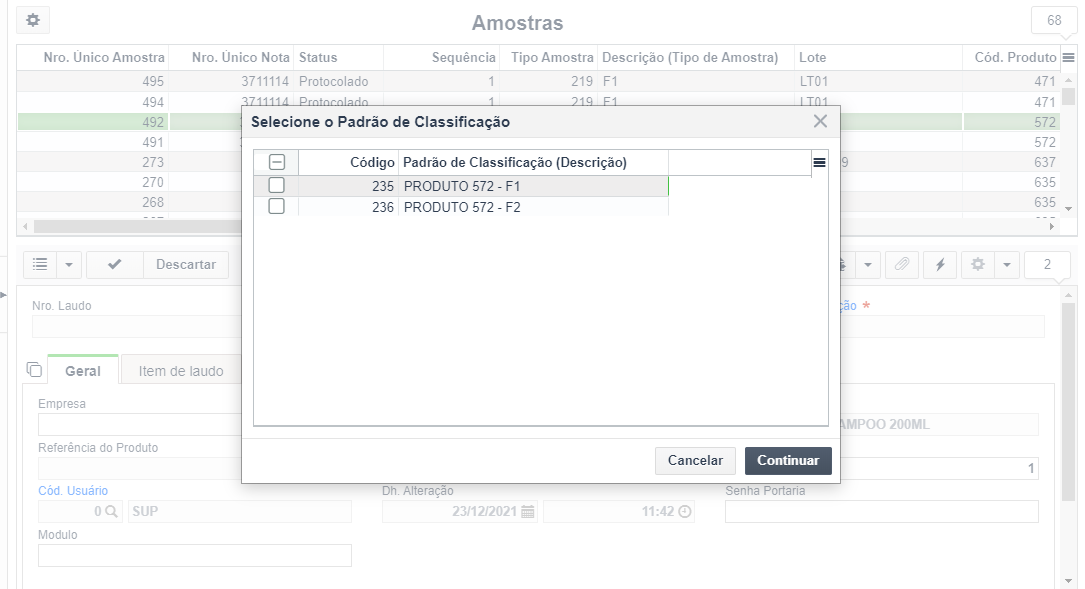The width and height of the screenshot is (1085, 589).
Task: Click the Continuar button
Action: [x=788, y=461]
